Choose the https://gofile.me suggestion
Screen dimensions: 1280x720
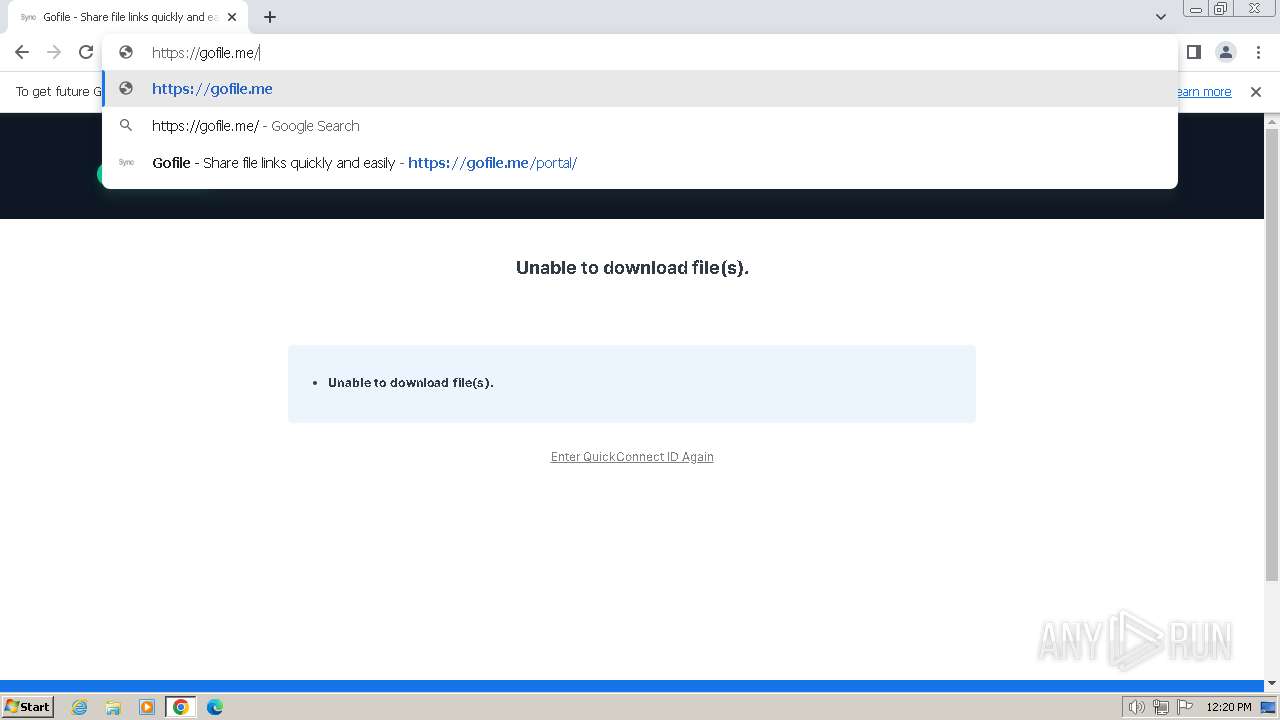click(640, 89)
